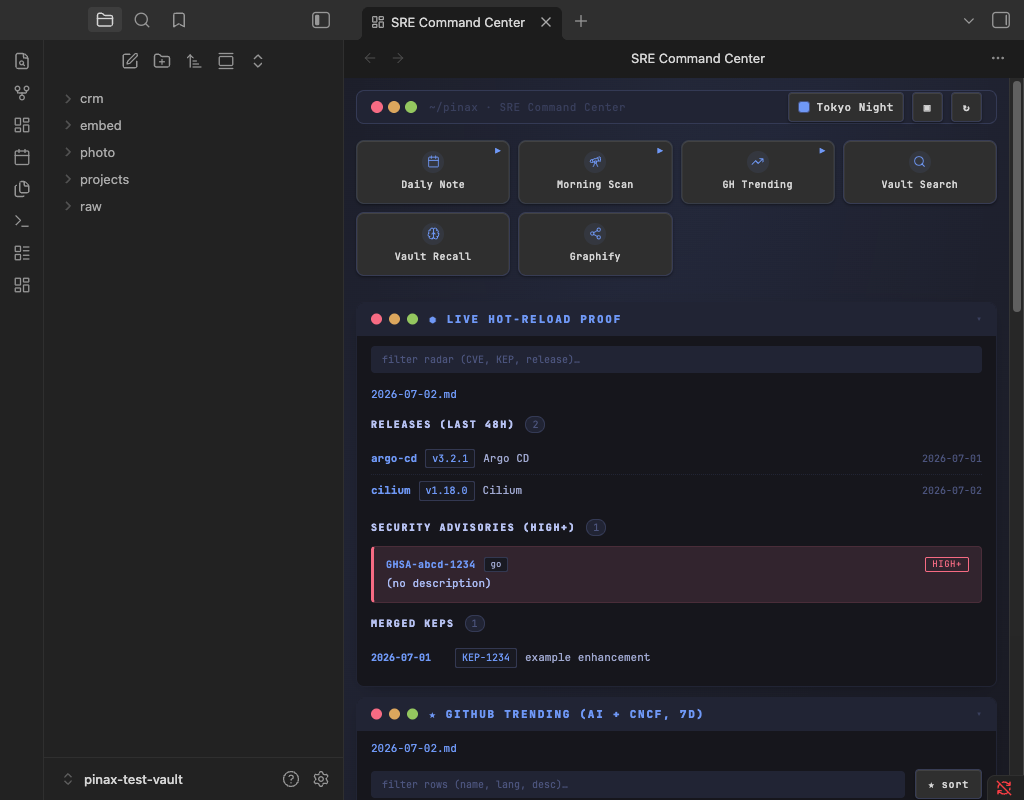Expand the projects folder
Image resolution: width=1024 pixels, height=800 pixels.
click(104, 180)
